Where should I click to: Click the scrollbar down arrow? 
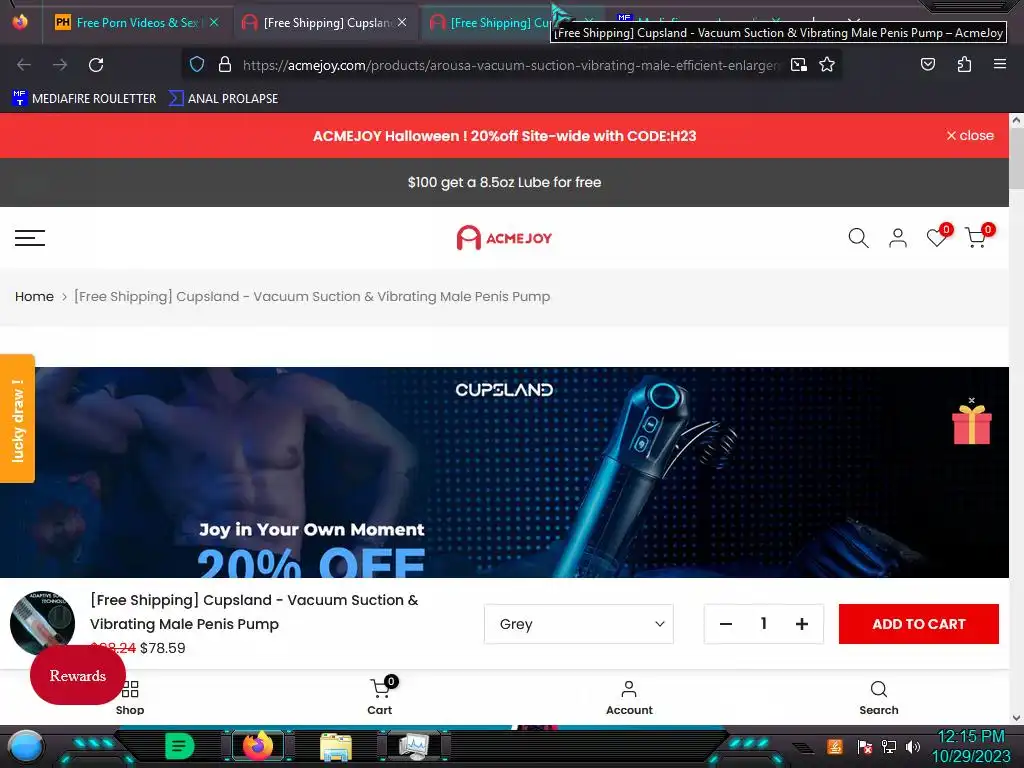click(x=1016, y=717)
